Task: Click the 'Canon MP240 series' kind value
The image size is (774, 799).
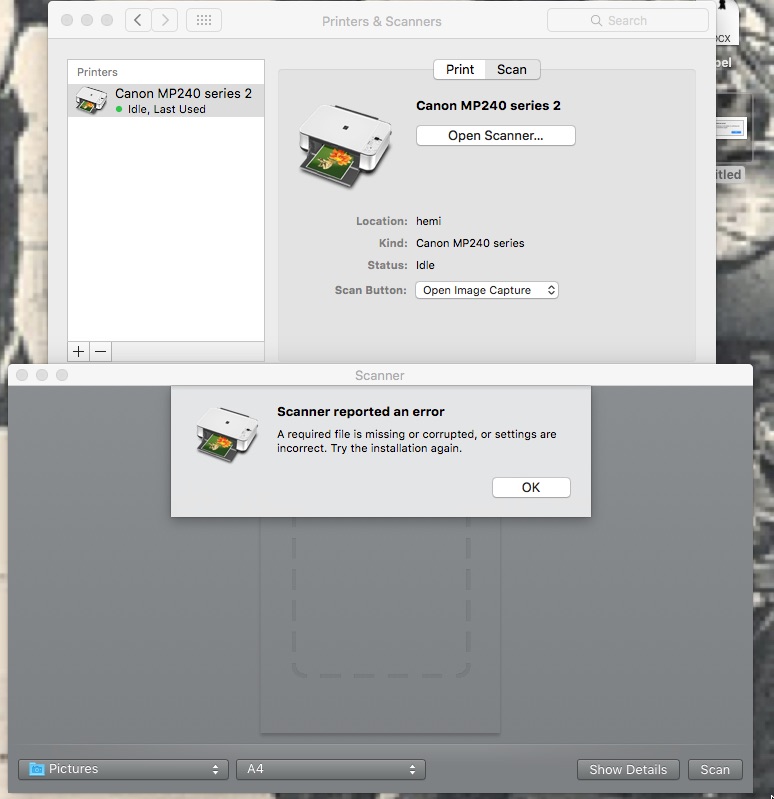Action: click(470, 243)
